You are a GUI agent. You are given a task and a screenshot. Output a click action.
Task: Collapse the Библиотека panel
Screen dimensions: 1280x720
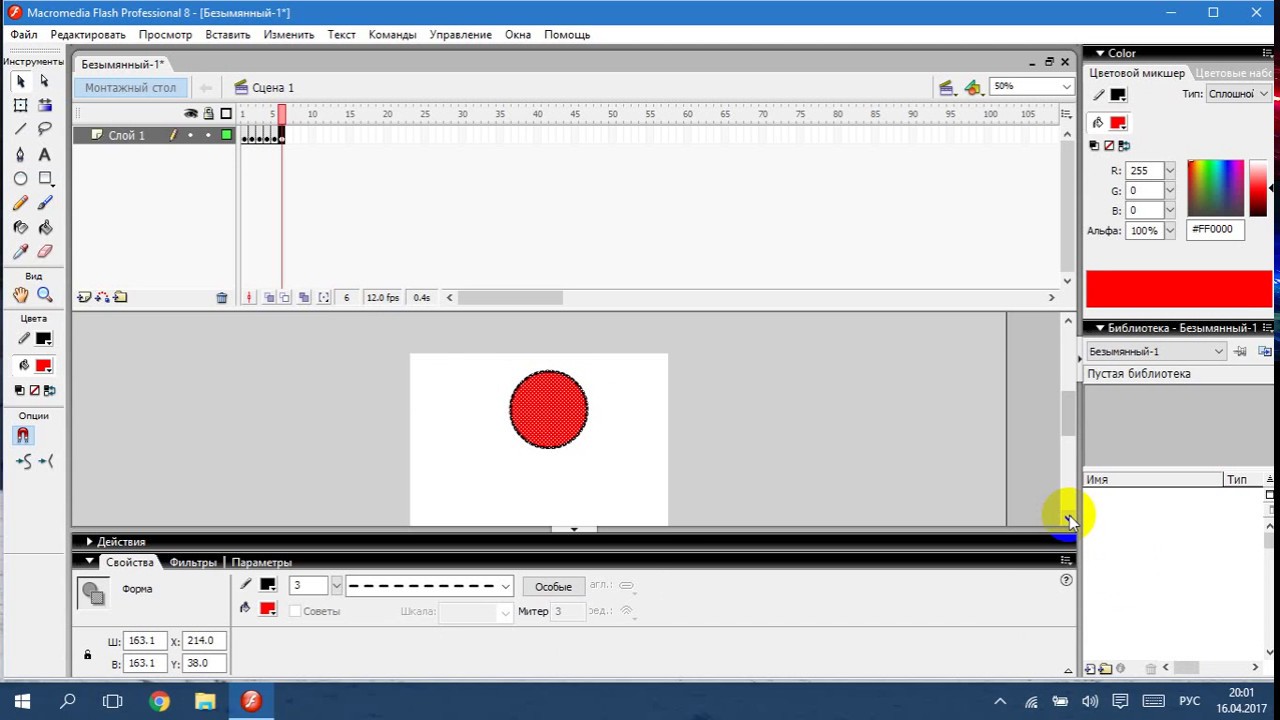pyautogui.click(x=1099, y=328)
